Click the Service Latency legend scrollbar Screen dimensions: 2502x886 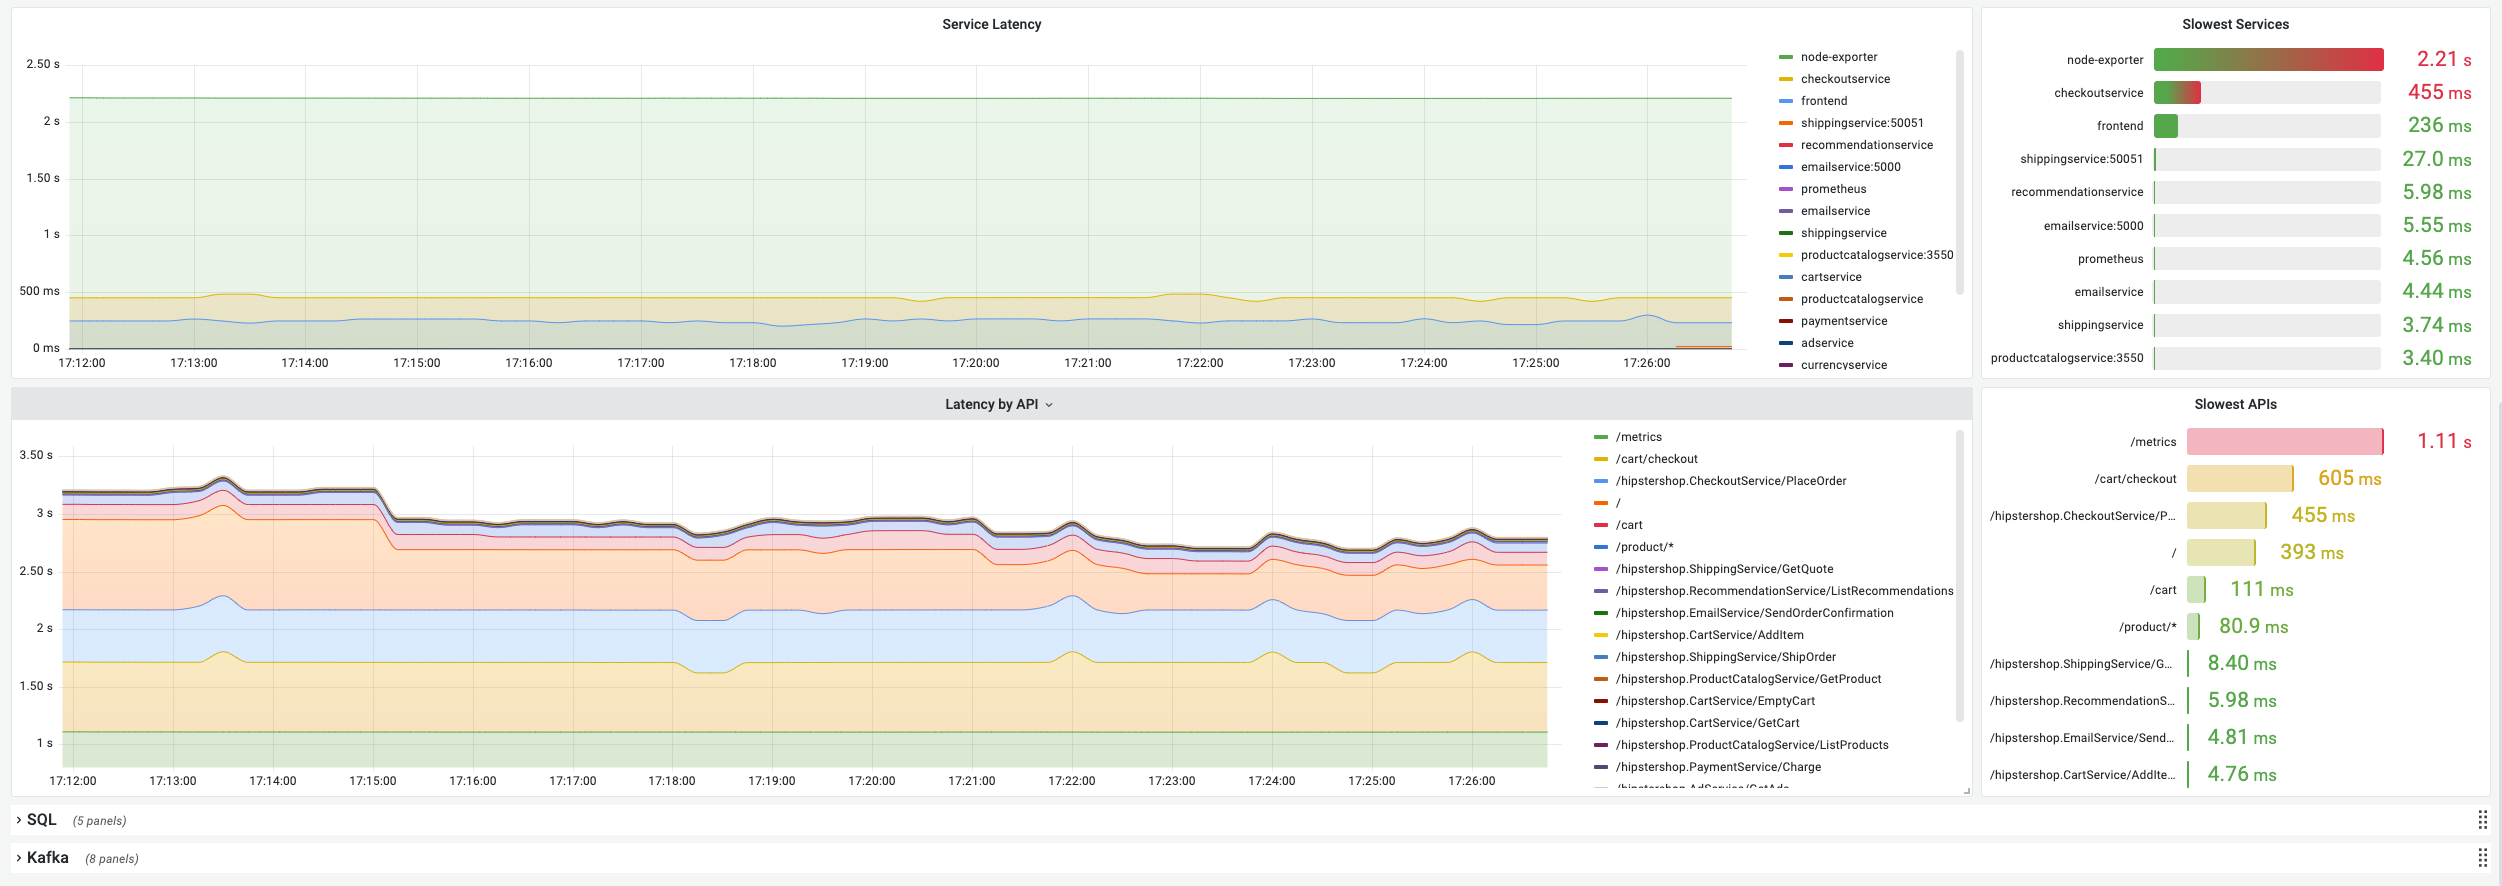[x=1960, y=172]
